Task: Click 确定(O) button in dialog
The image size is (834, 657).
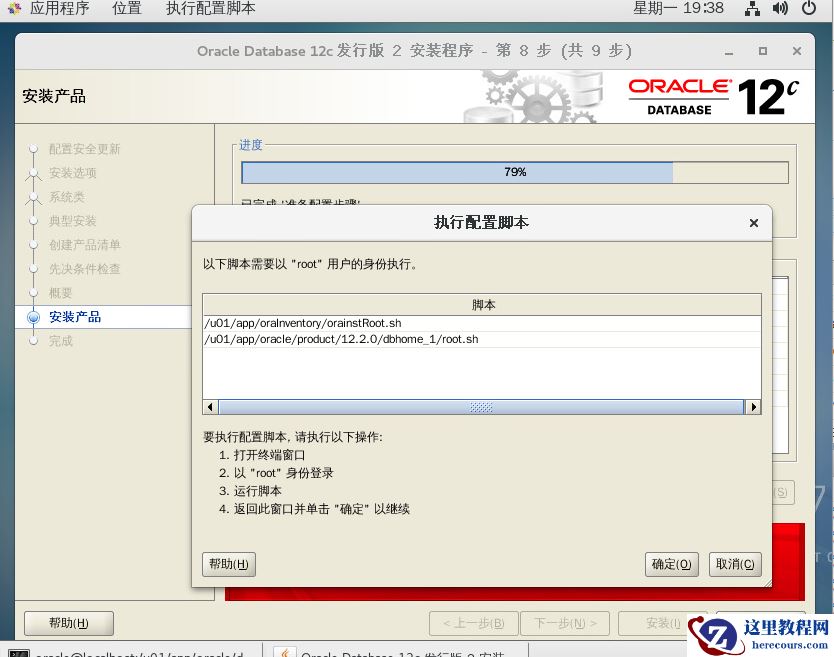Action: pyautogui.click(x=671, y=564)
